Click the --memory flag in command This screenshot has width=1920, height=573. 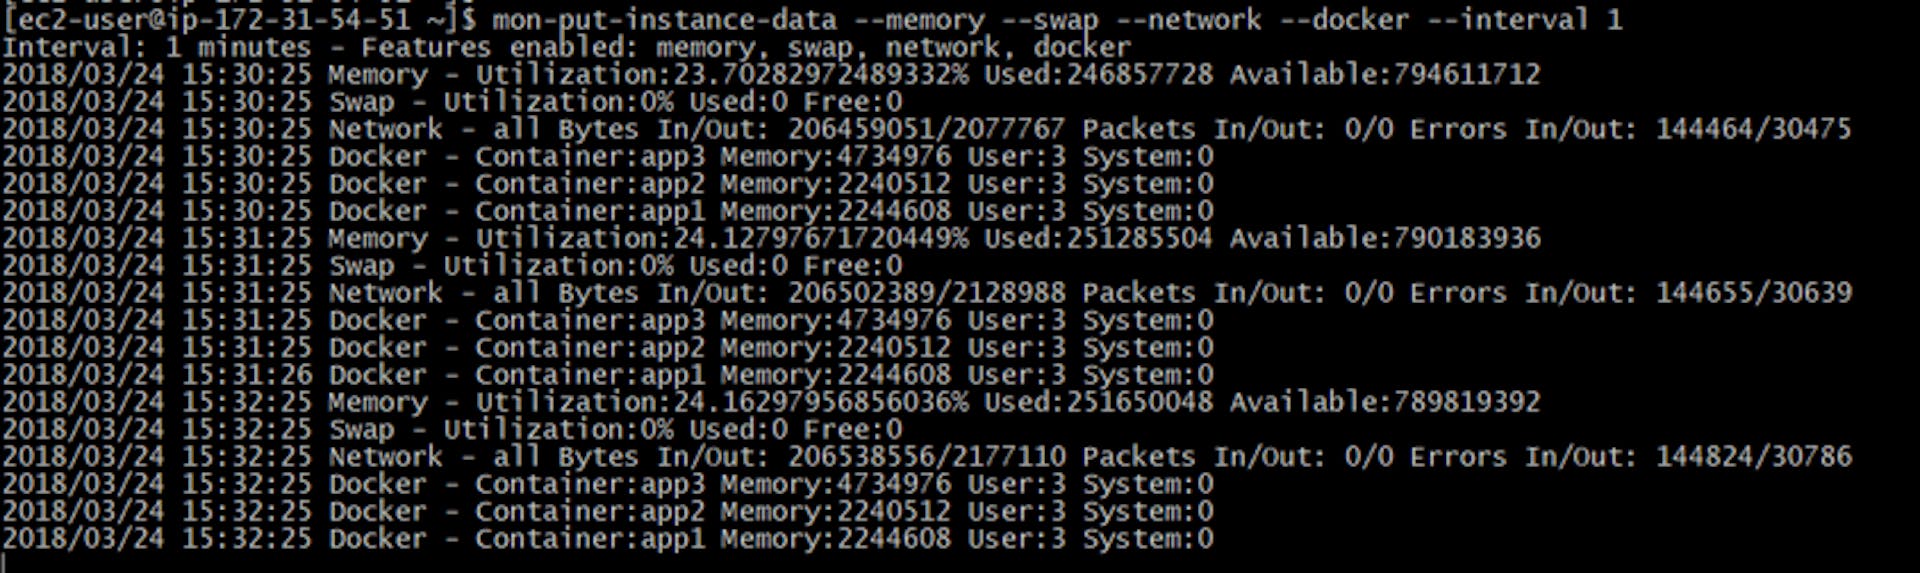pyautogui.click(x=919, y=20)
